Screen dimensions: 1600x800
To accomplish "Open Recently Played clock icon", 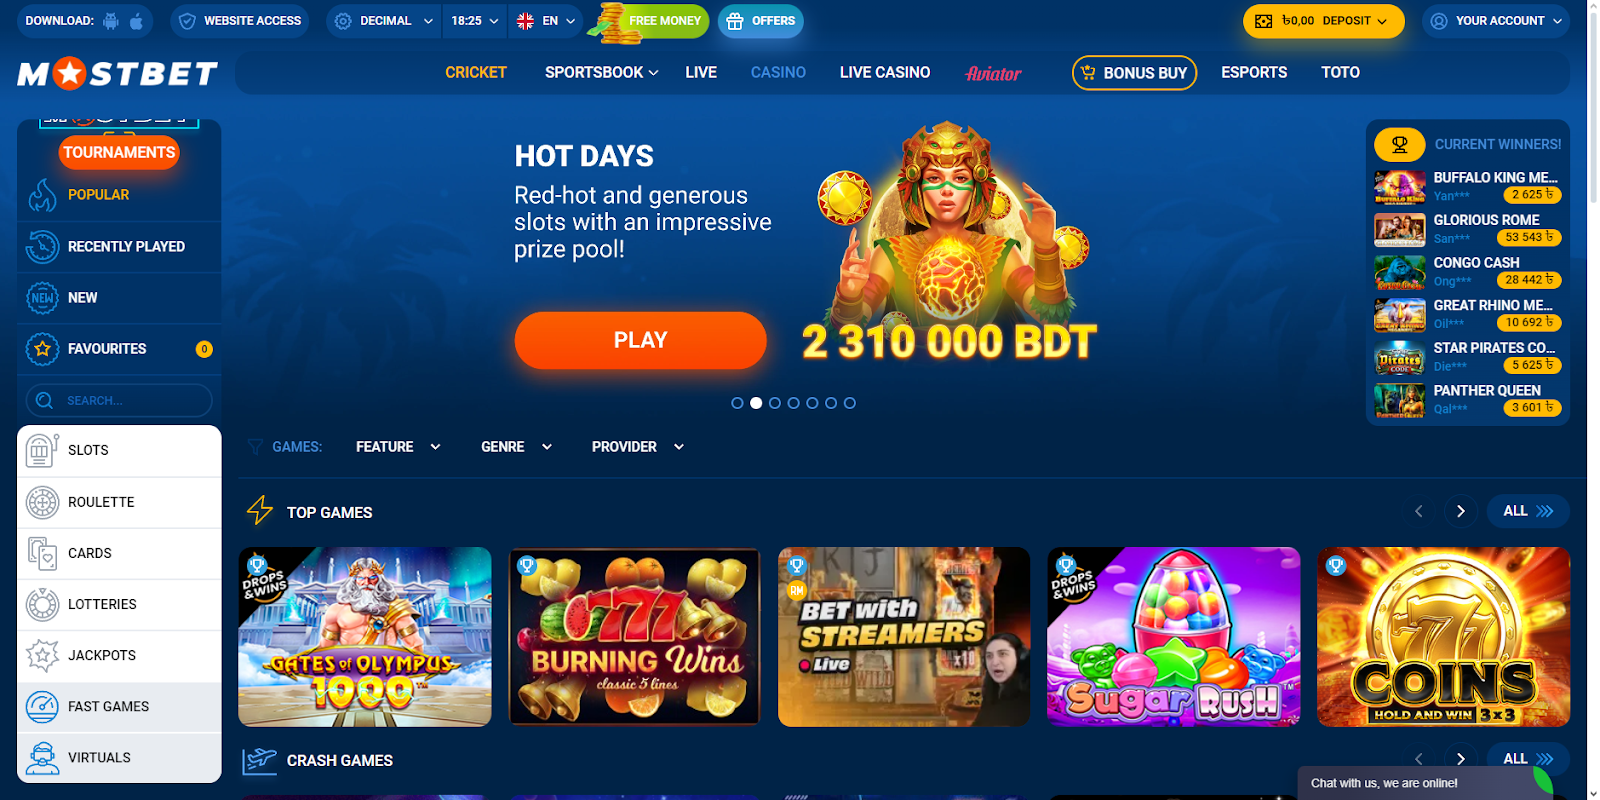I will click(42, 246).
